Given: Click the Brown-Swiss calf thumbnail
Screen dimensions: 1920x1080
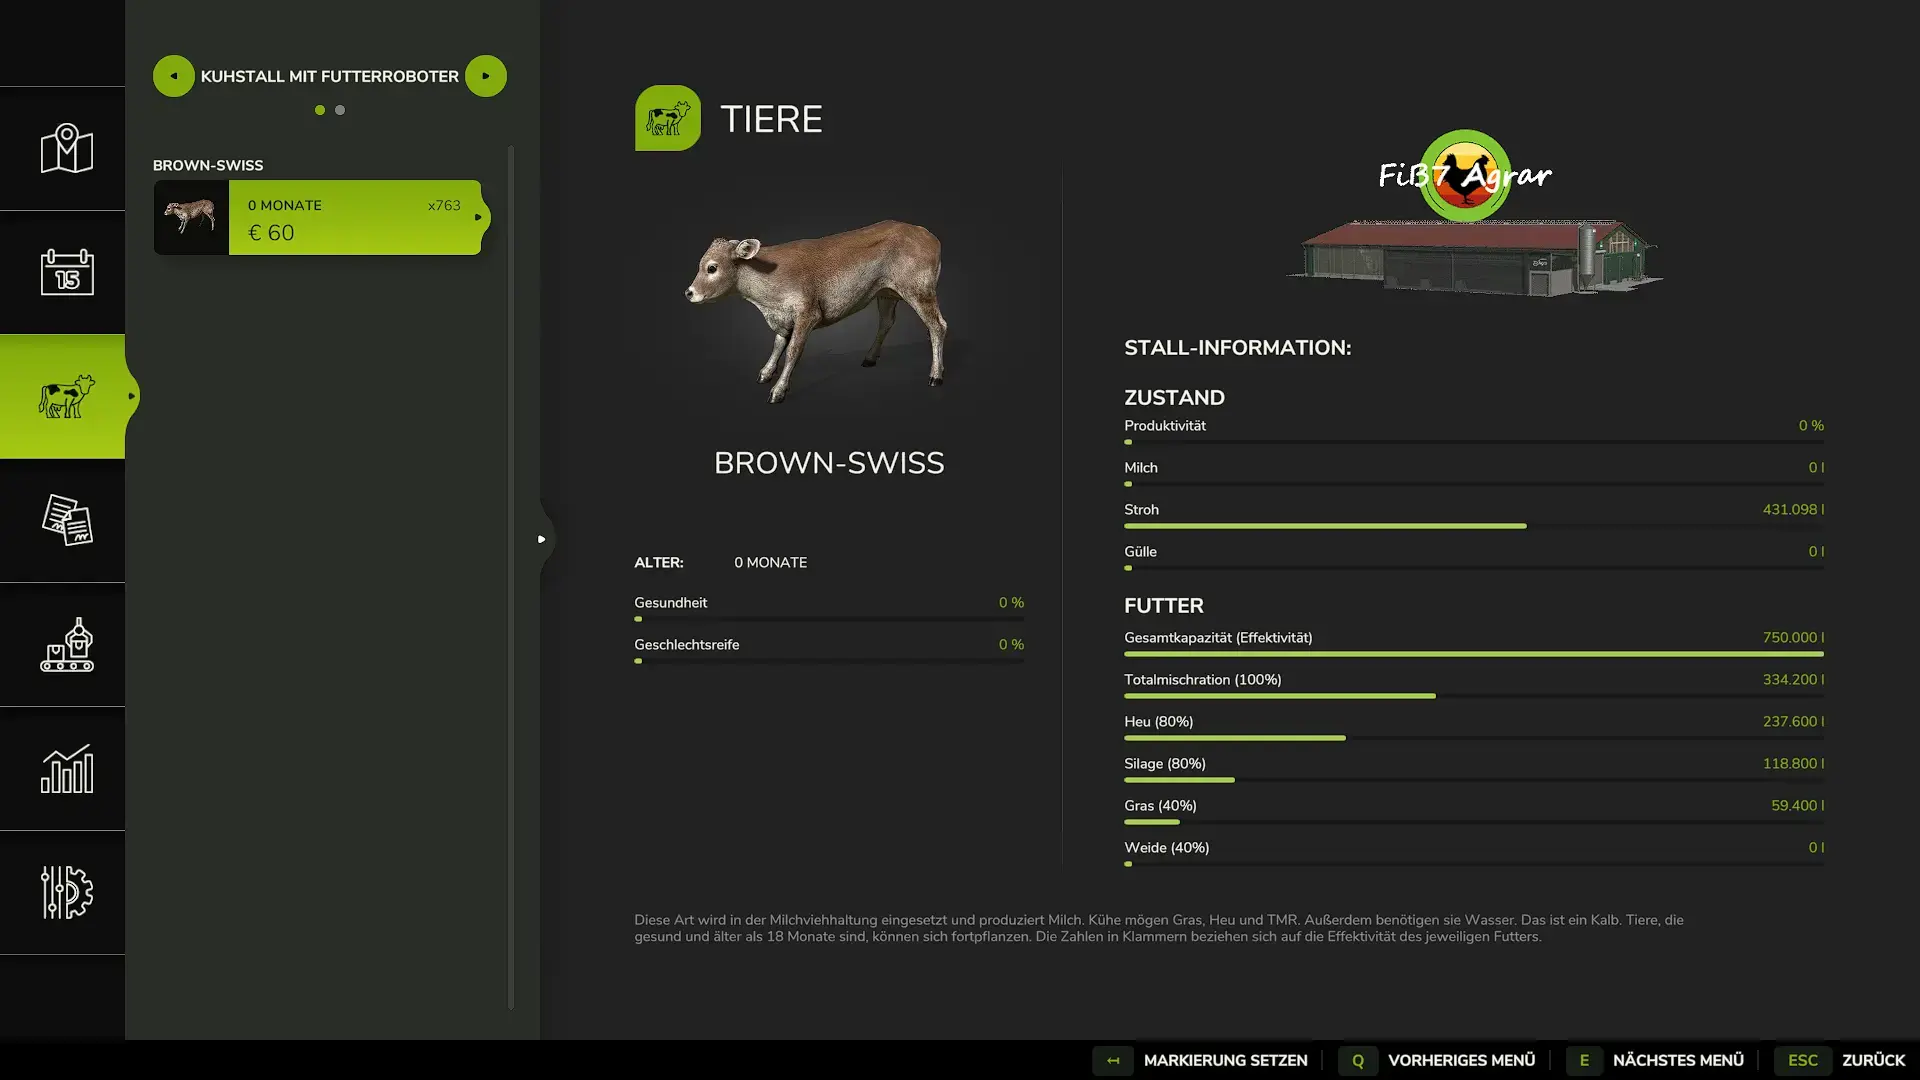Looking at the screenshot, I should 191,217.
